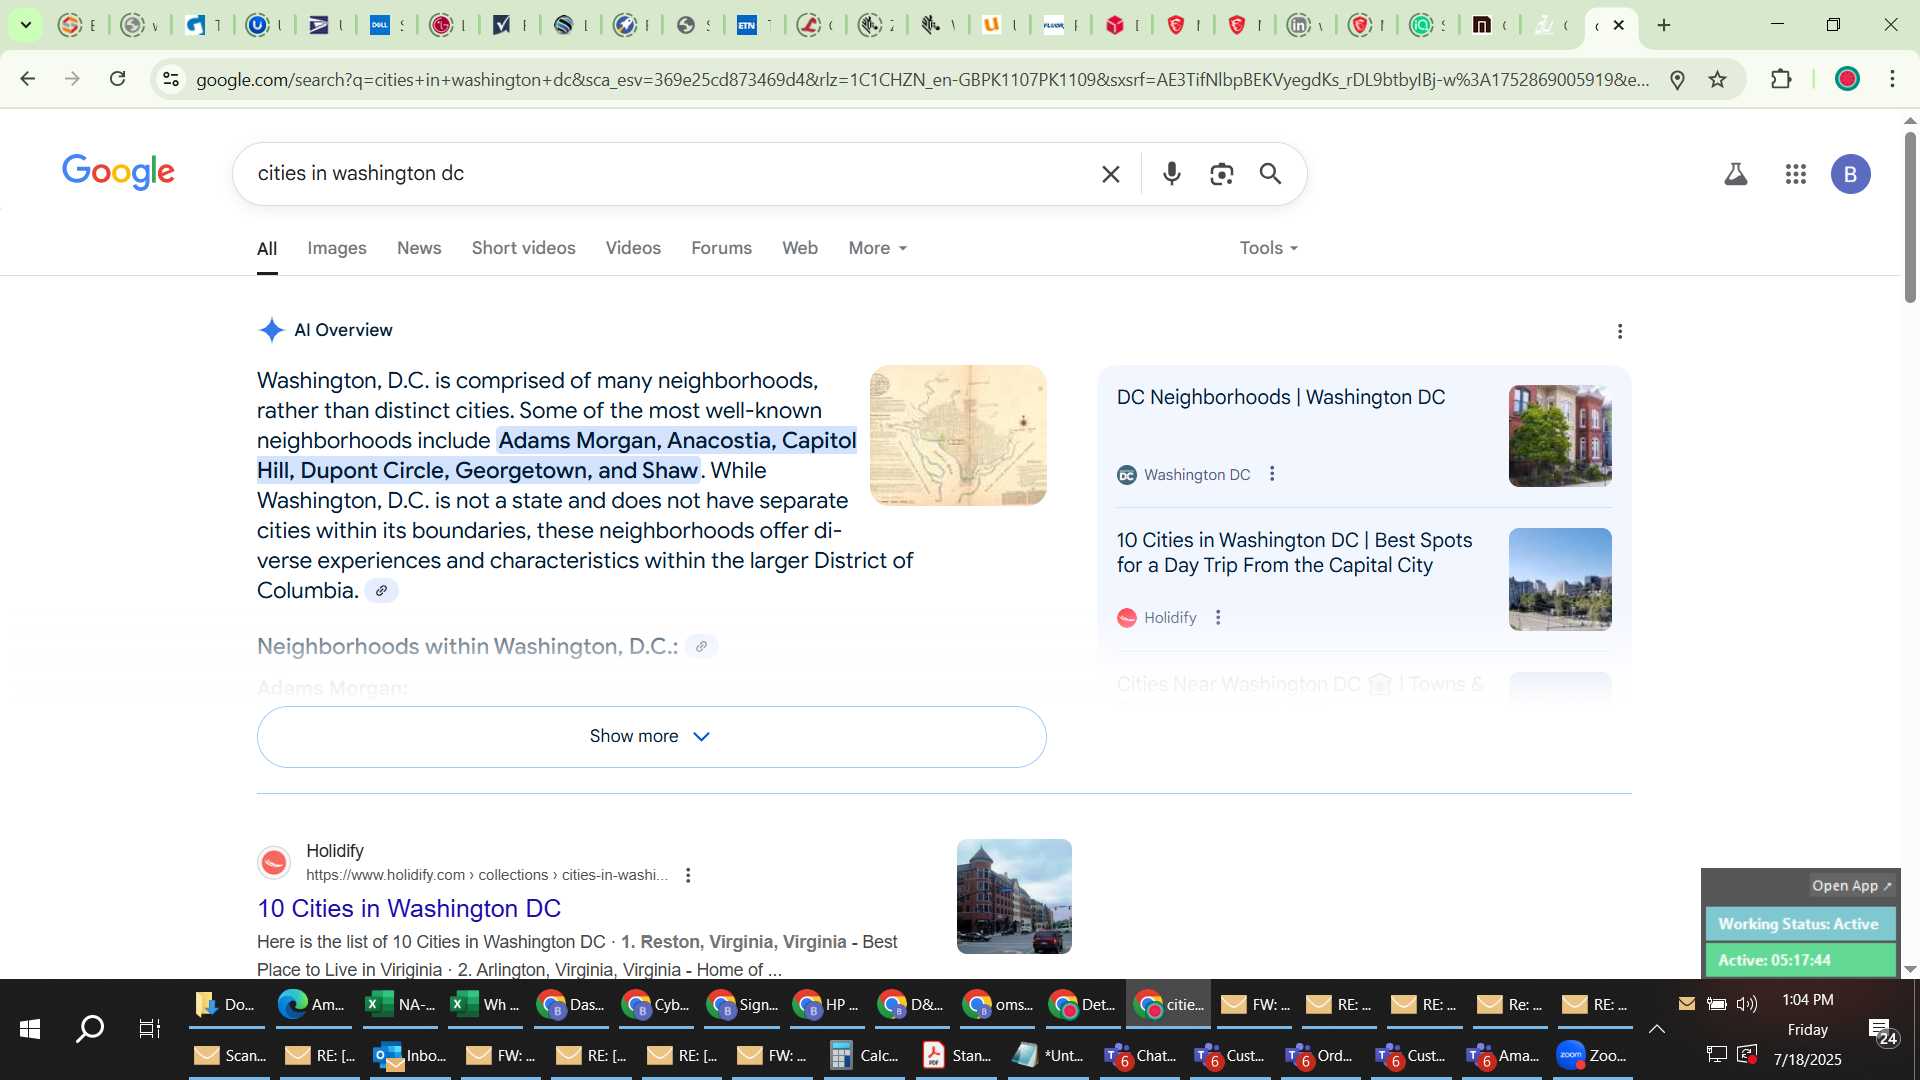1920x1080 pixels.
Task: Open Task View icon on taskbar
Action: tap(150, 1028)
